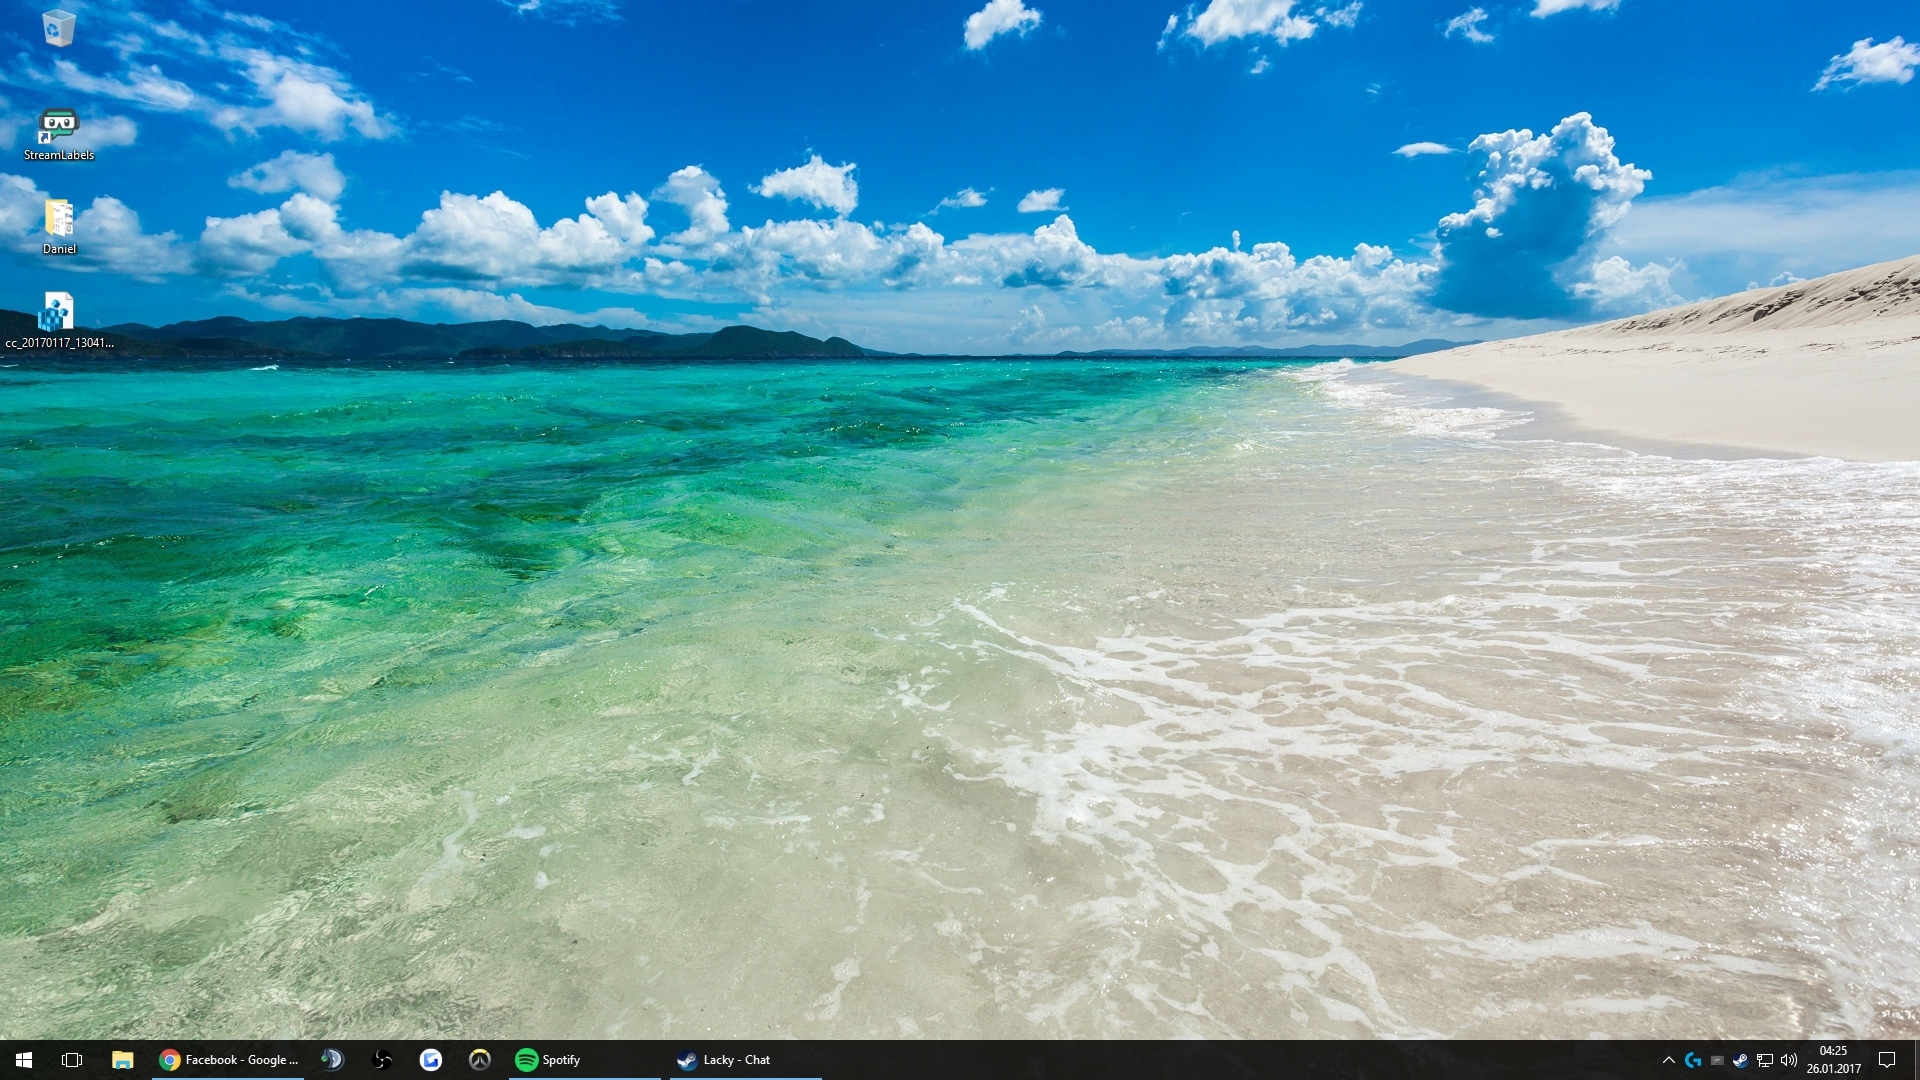
Task: Click the Logitech Gaming tray icon
Action: 1693,1060
